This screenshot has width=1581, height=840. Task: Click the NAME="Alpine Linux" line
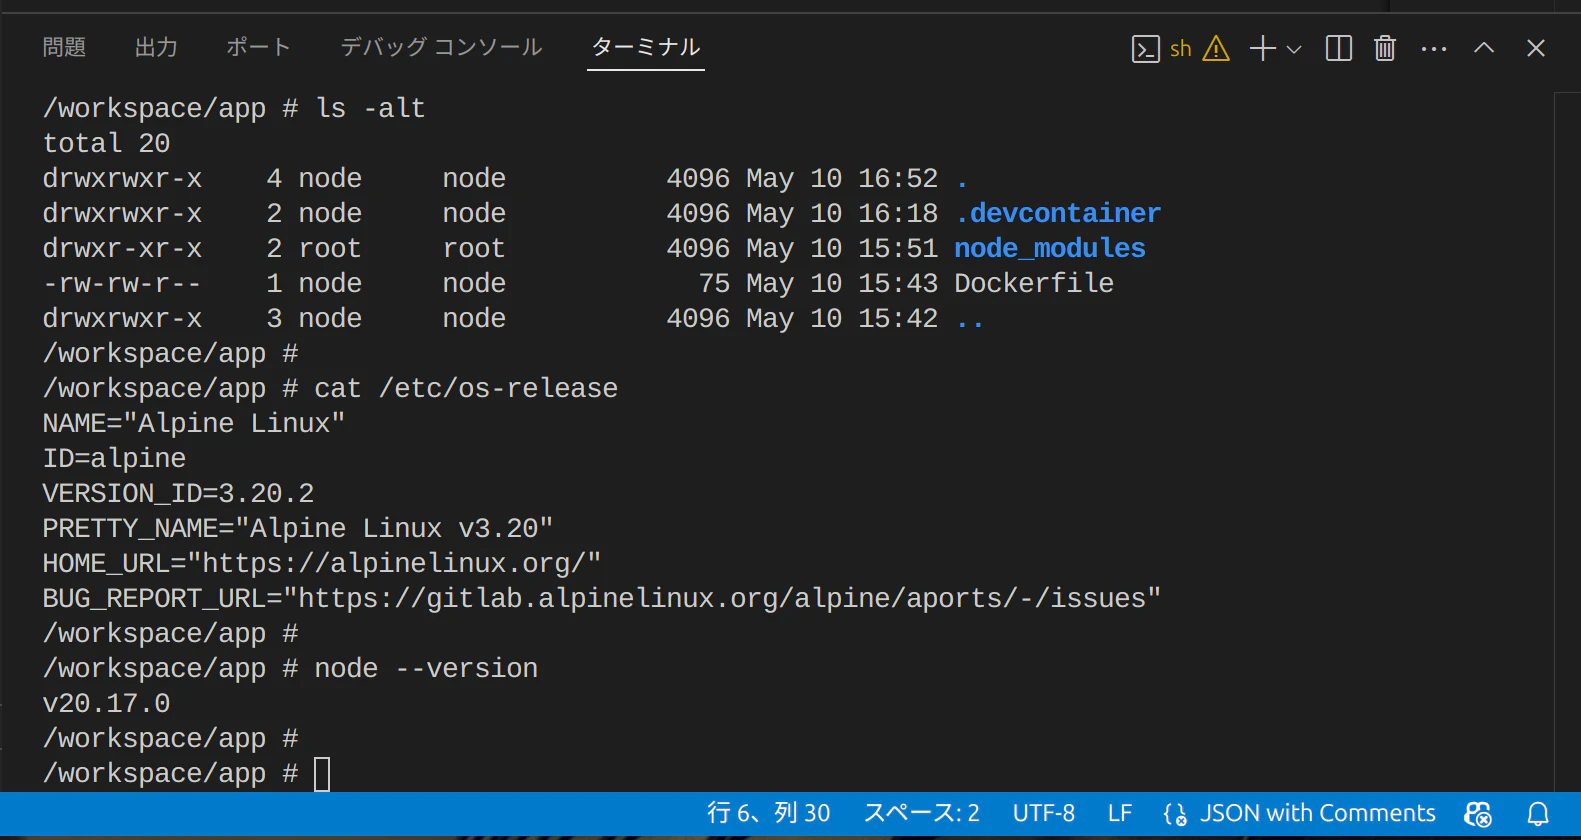(x=194, y=423)
